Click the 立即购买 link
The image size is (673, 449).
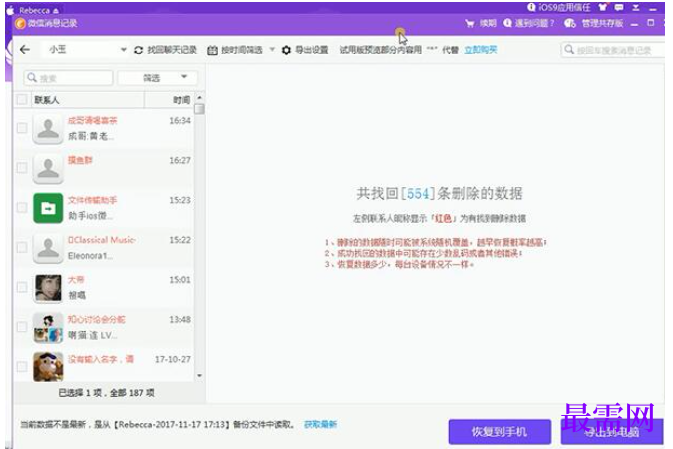coord(481,50)
